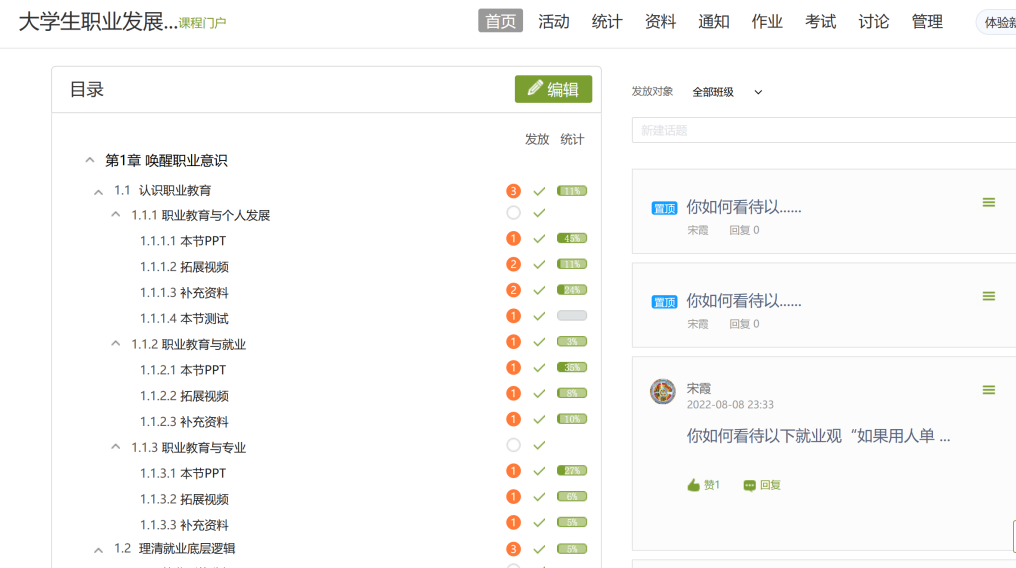Image resolution: width=1016 pixels, height=568 pixels.
Task: Click orange badge 3 on 1.2 理清就业底层逻辑 row
Action: point(513,549)
